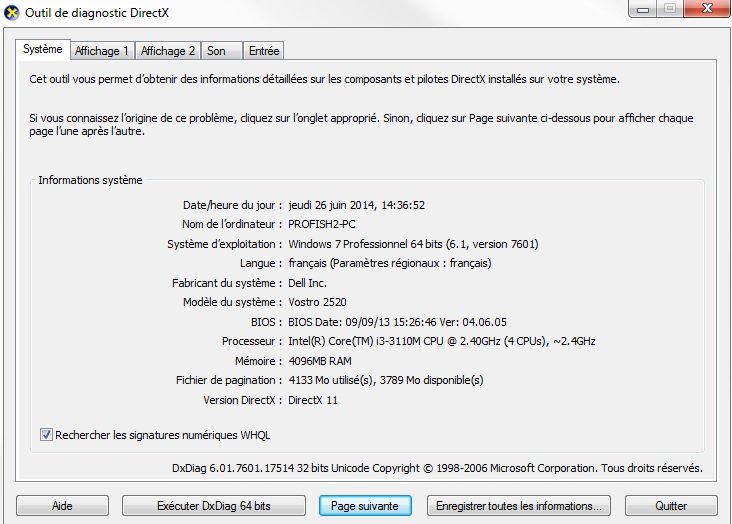Open the Affichage 1 tab
Image resolution: width=732 pixels, height=524 pixels.
tap(102, 51)
